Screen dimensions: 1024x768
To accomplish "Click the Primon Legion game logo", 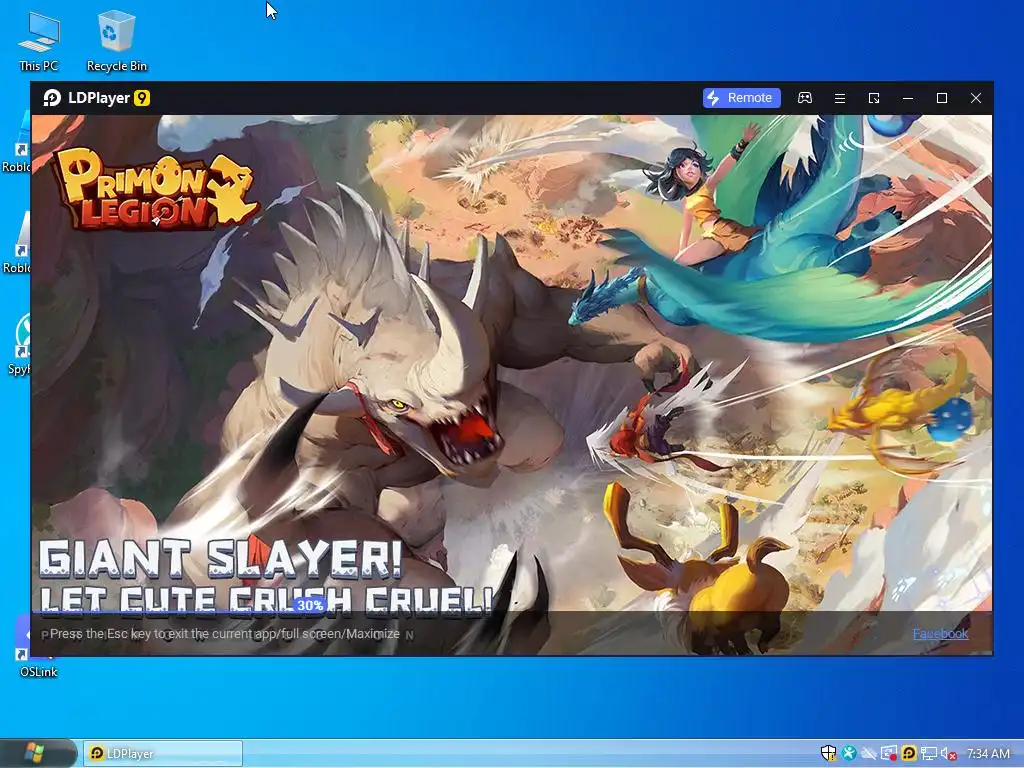I will [x=155, y=190].
